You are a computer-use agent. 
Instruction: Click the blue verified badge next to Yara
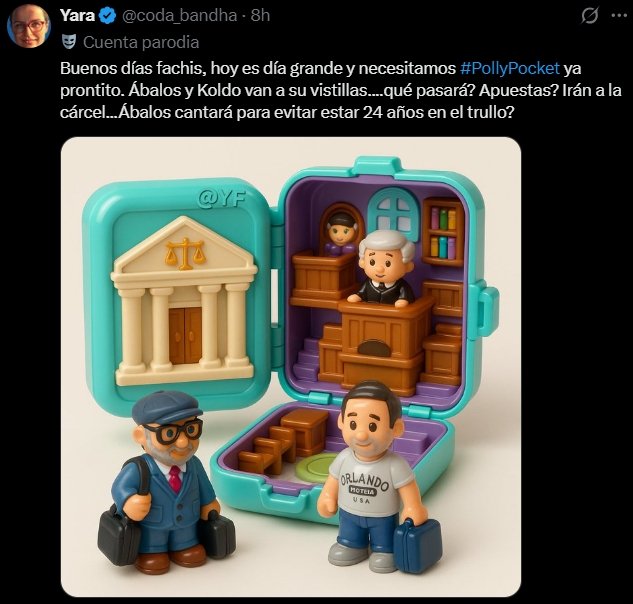tap(107, 16)
